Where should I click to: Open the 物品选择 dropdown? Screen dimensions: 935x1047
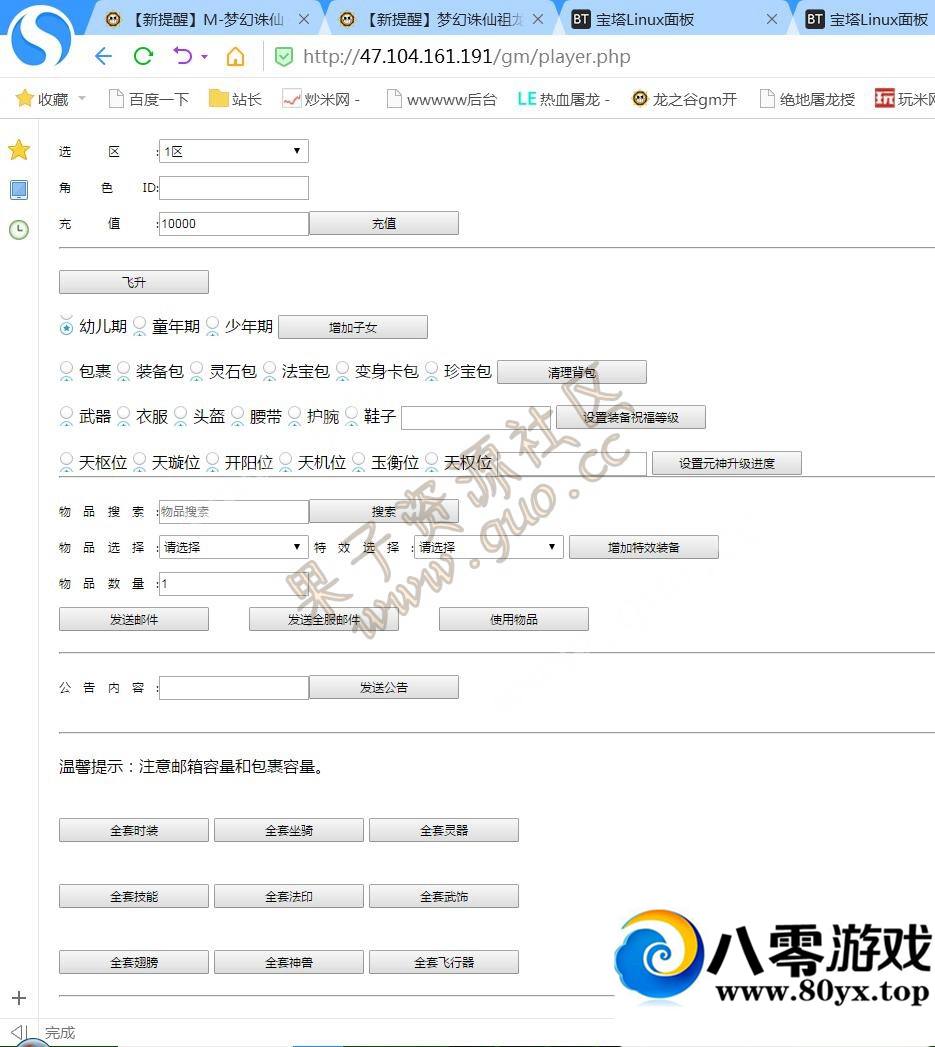point(234,547)
